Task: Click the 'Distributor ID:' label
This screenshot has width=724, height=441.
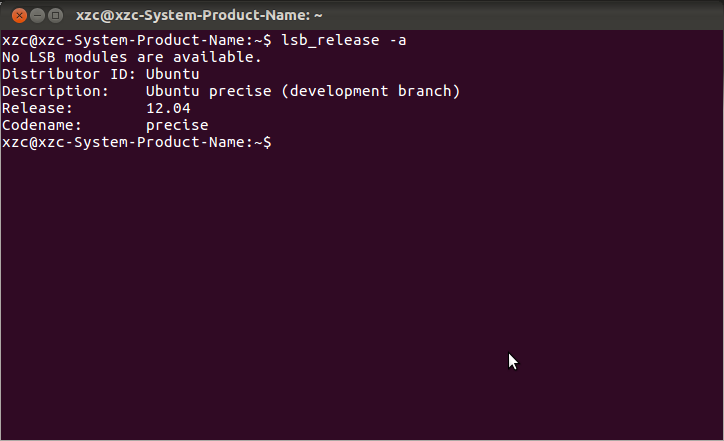Action: [x=68, y=74]
